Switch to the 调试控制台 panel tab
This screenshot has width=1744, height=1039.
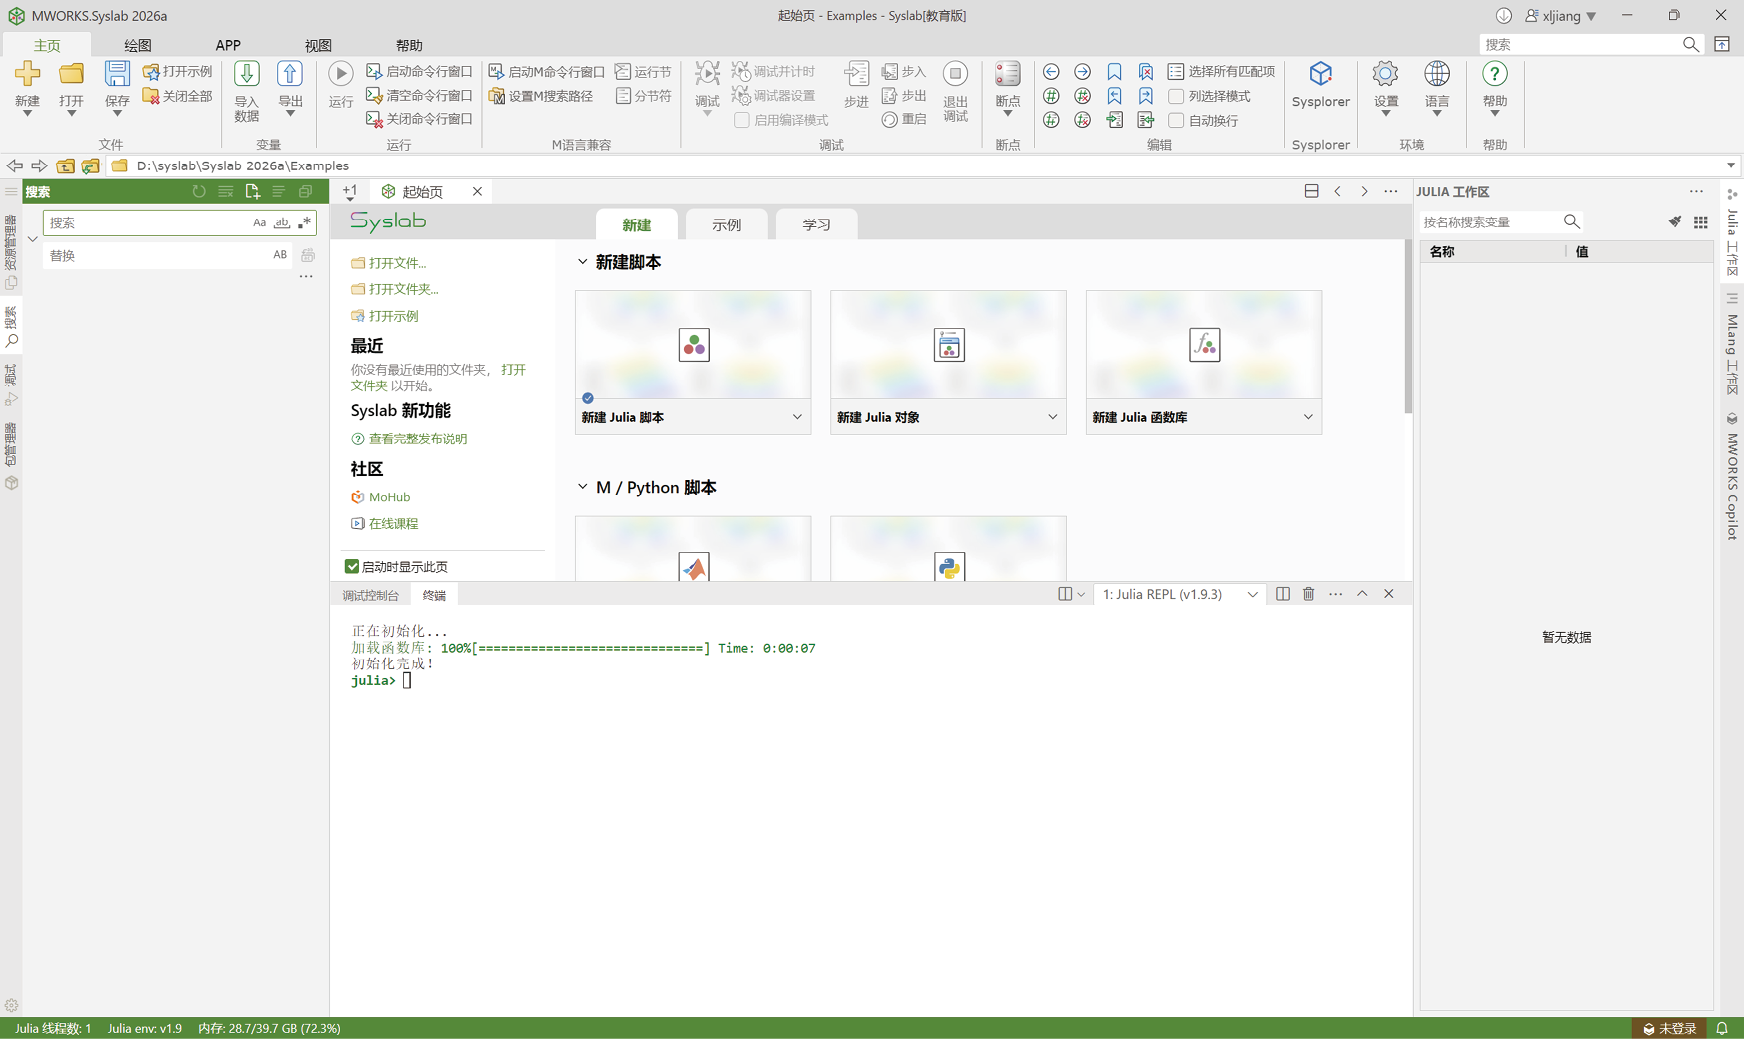click(x=371, y=595)
